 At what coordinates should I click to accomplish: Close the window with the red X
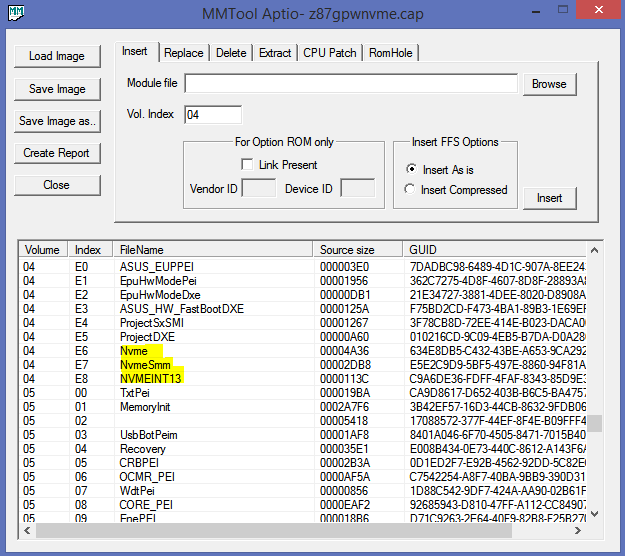(x=599, y=10)
